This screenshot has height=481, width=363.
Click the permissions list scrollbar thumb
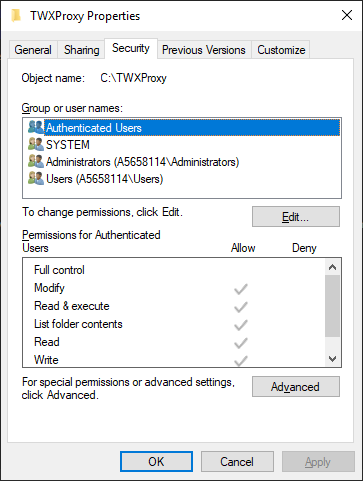(332, 306)
